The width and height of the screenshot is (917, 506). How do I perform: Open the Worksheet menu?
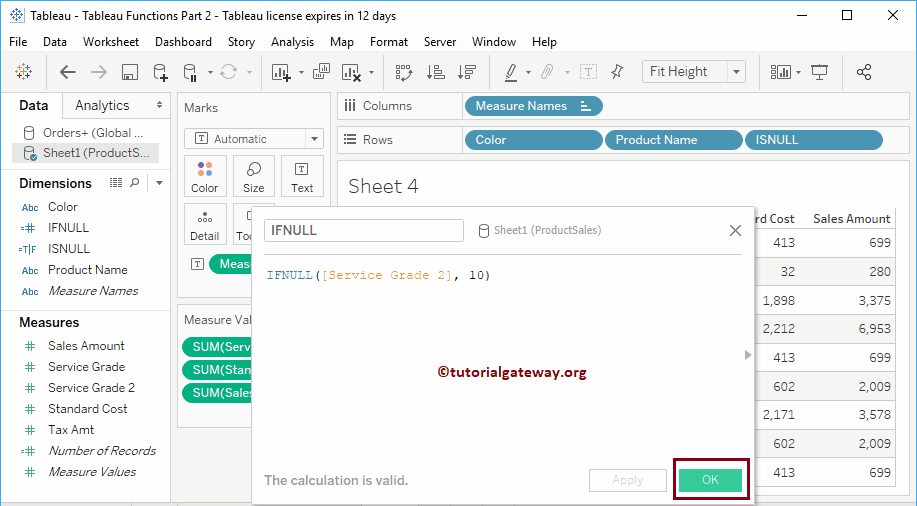pos(111,42)
